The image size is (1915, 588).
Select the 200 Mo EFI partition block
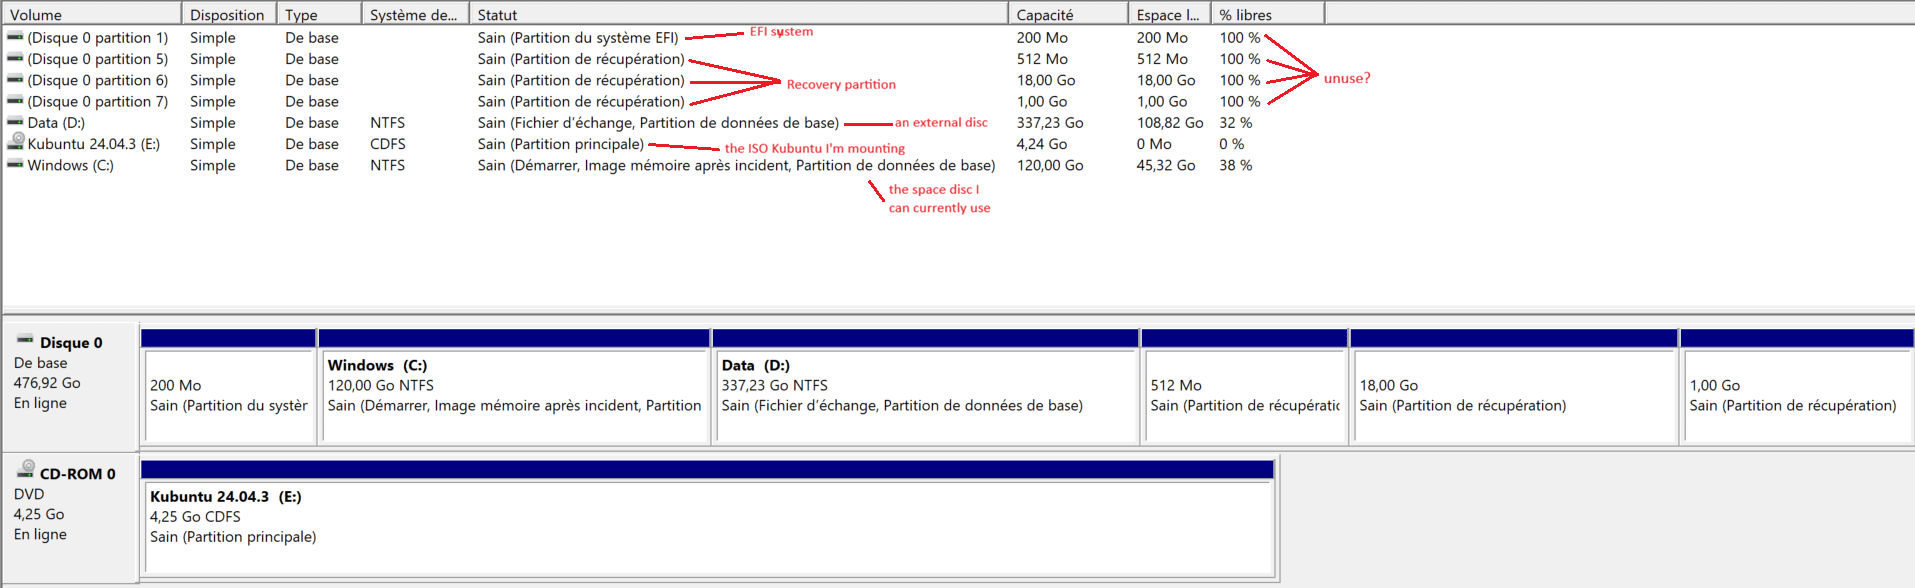click(x=228, y=395)
